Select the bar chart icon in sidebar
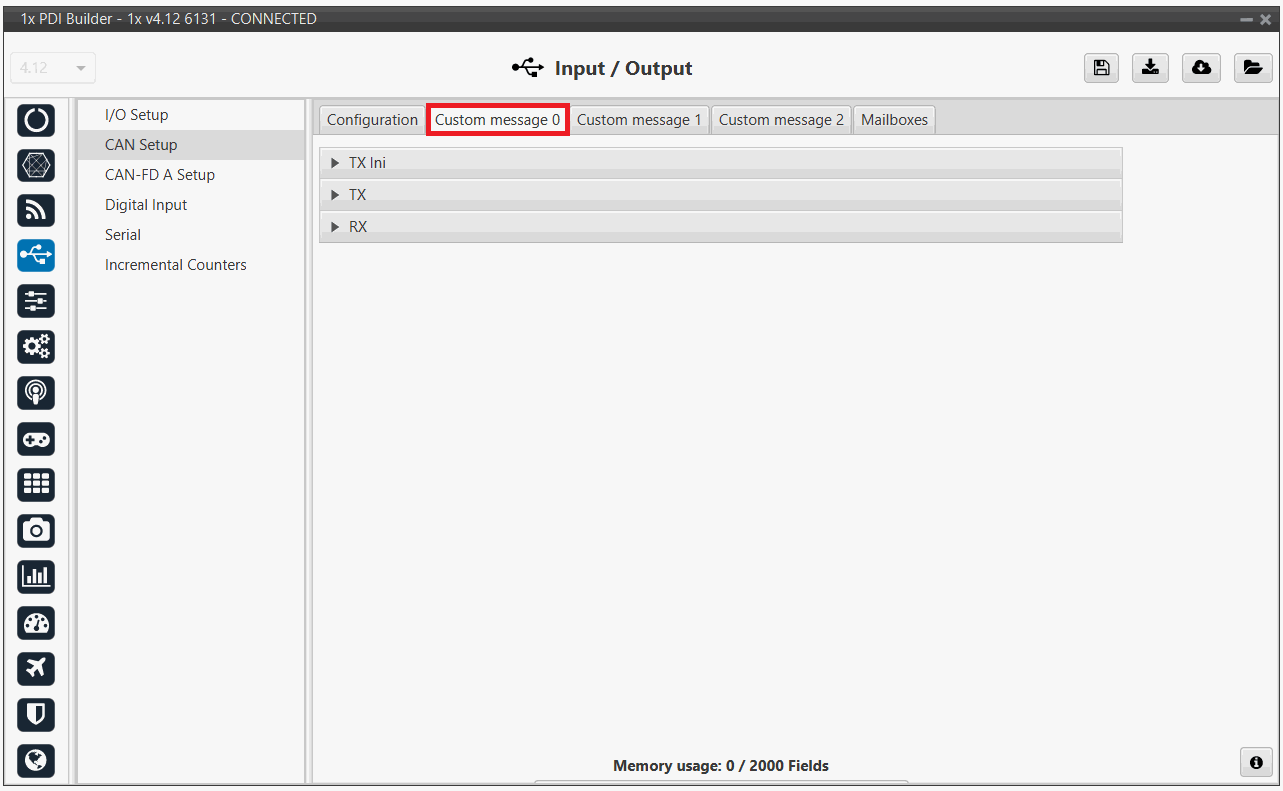This screenshot has height=791, width=1283. point(36,576)
